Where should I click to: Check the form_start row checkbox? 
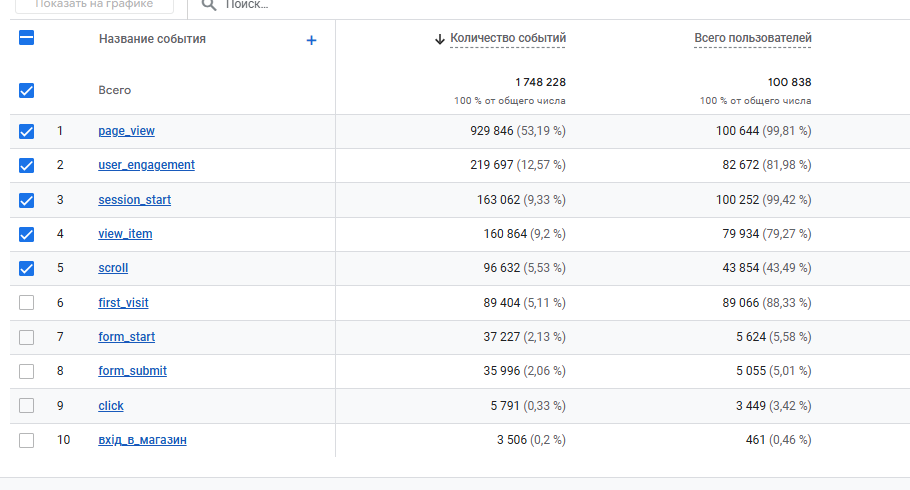[27, 337]
